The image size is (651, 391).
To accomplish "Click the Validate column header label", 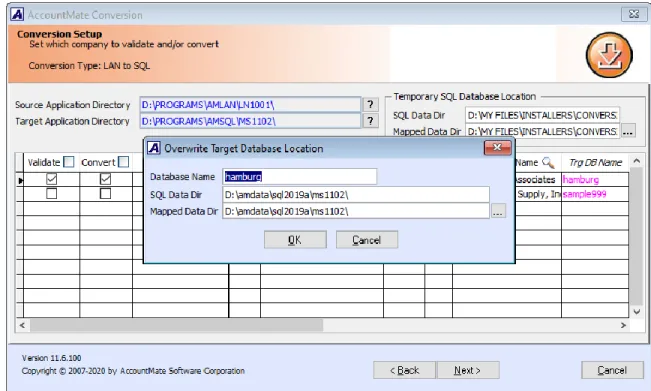I will [44, 162].
